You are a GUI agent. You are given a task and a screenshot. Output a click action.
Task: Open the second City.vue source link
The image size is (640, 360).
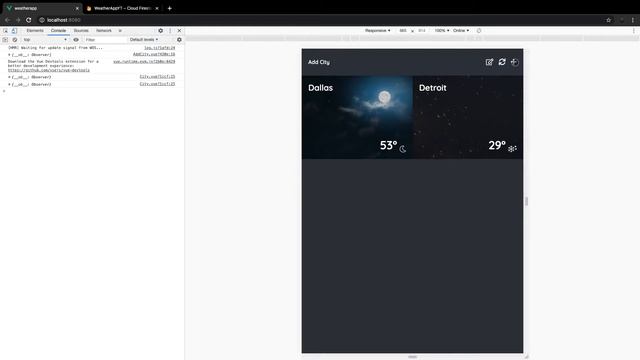(157, 84)
